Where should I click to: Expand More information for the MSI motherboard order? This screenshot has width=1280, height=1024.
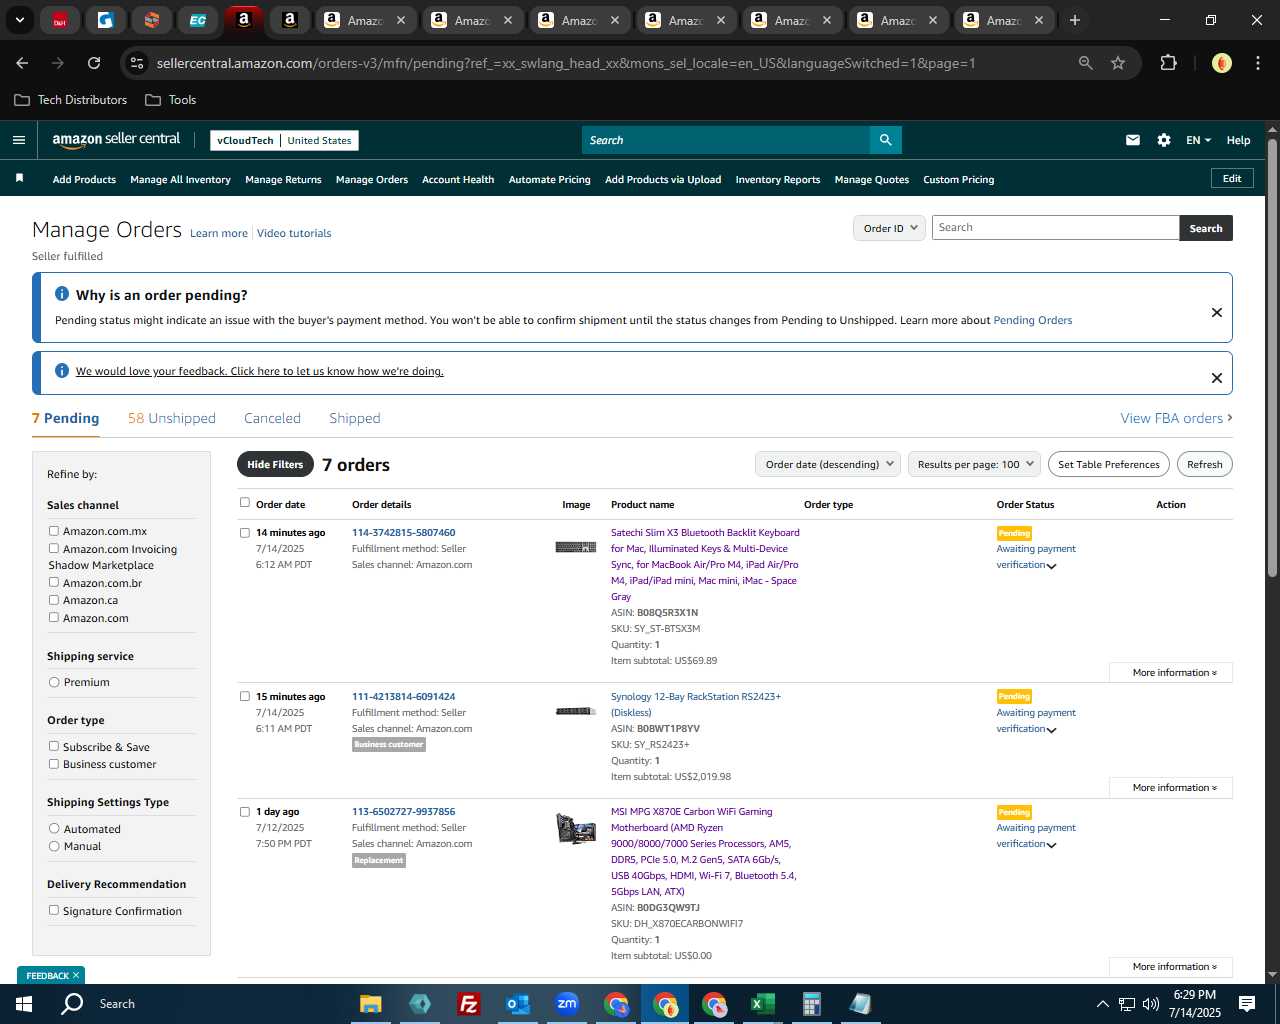tap(1171, 967)
